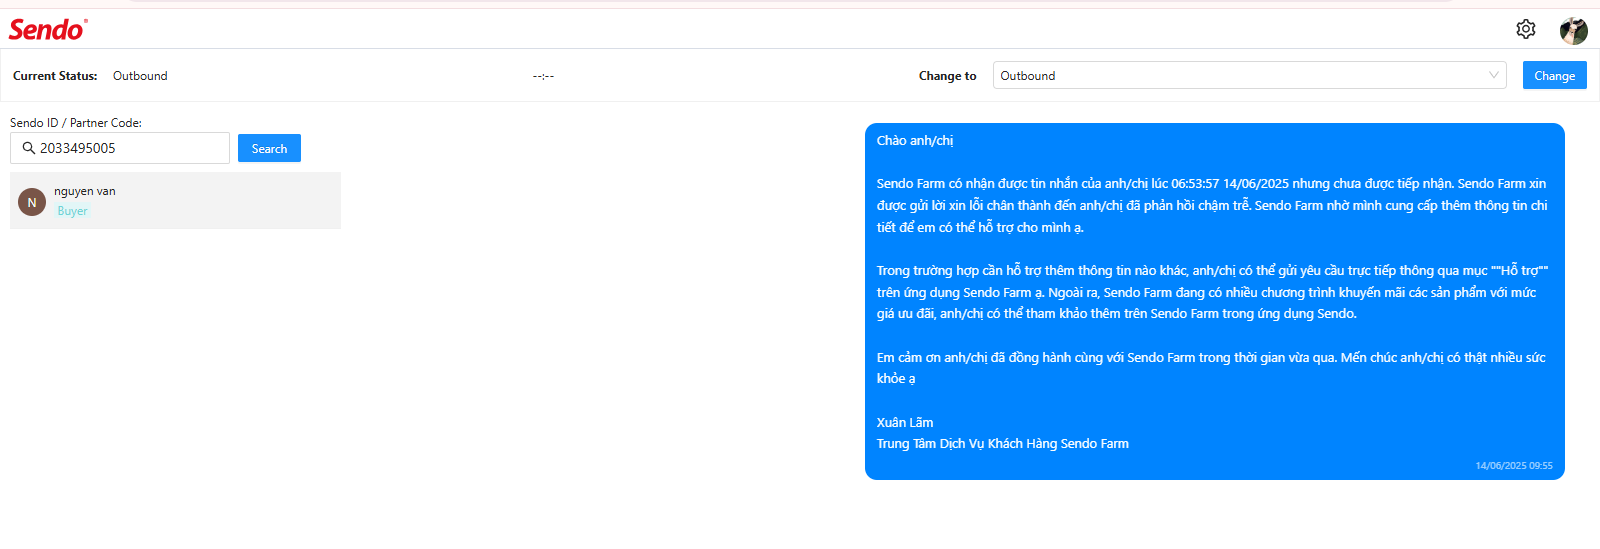Click the '--:--' timer text
1600x549 pixels.
point(543,76)
